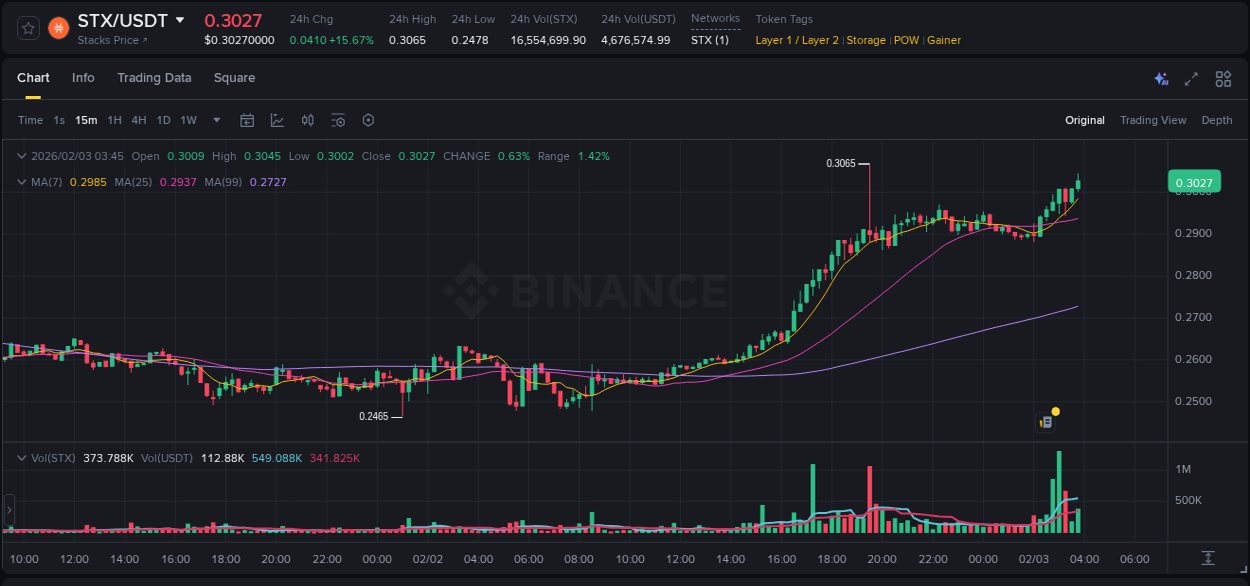
Task: Open the indicator settings icon on the toolbar
Action: point(338,120)
